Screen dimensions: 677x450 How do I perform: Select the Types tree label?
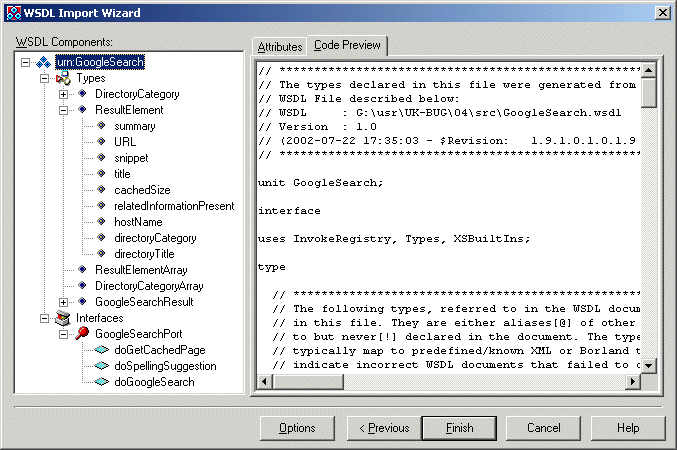point(91,78)
